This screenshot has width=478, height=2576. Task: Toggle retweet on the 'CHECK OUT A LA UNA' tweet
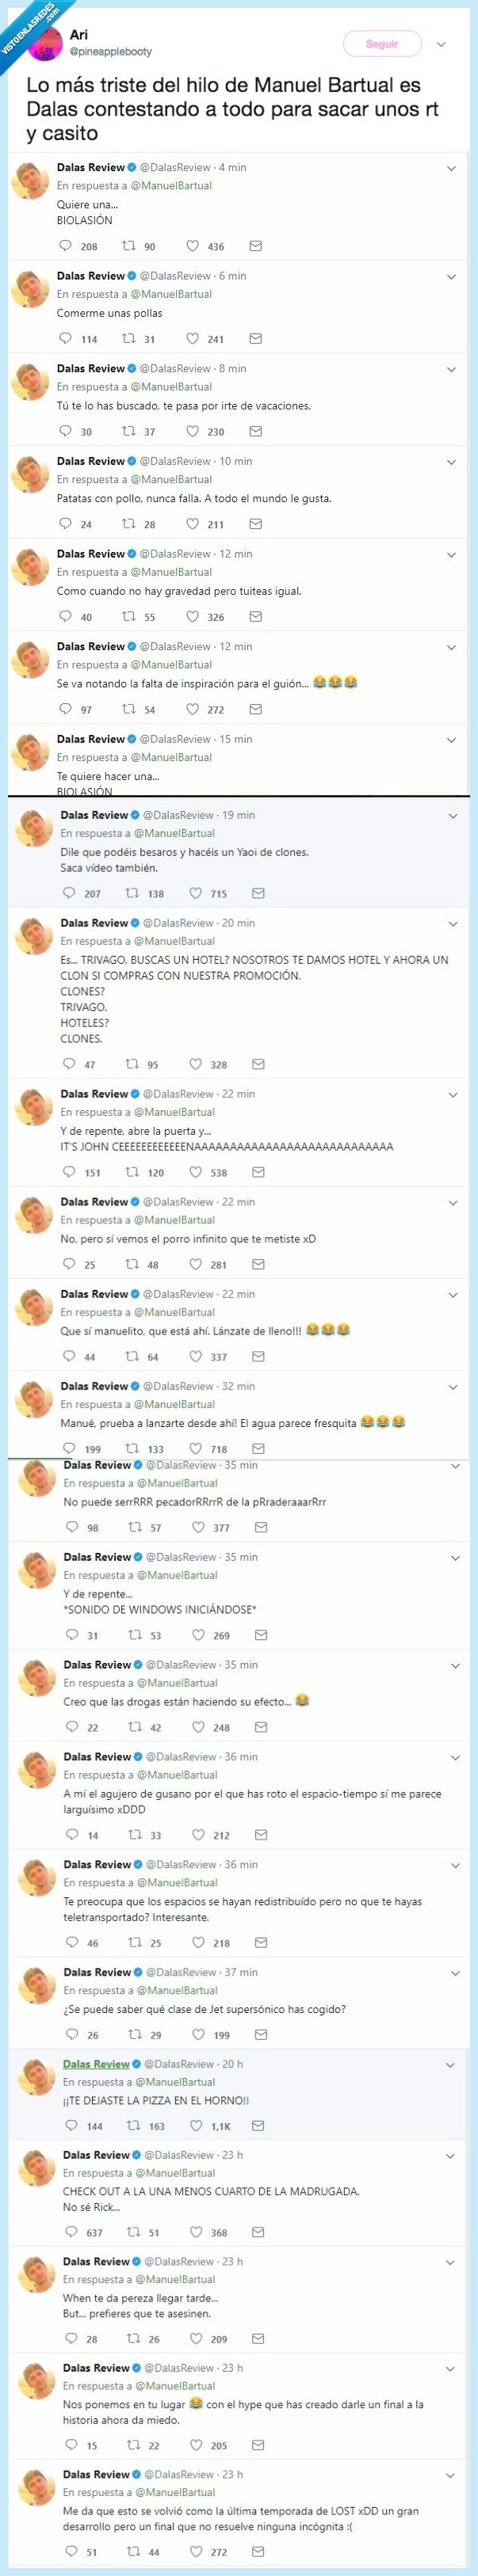click(x=134, y=2232)
